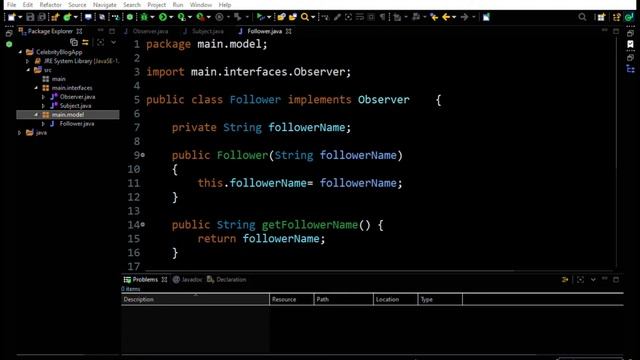Open the File menu
This screenshot has width=640, height=360.
click(11, 5)
